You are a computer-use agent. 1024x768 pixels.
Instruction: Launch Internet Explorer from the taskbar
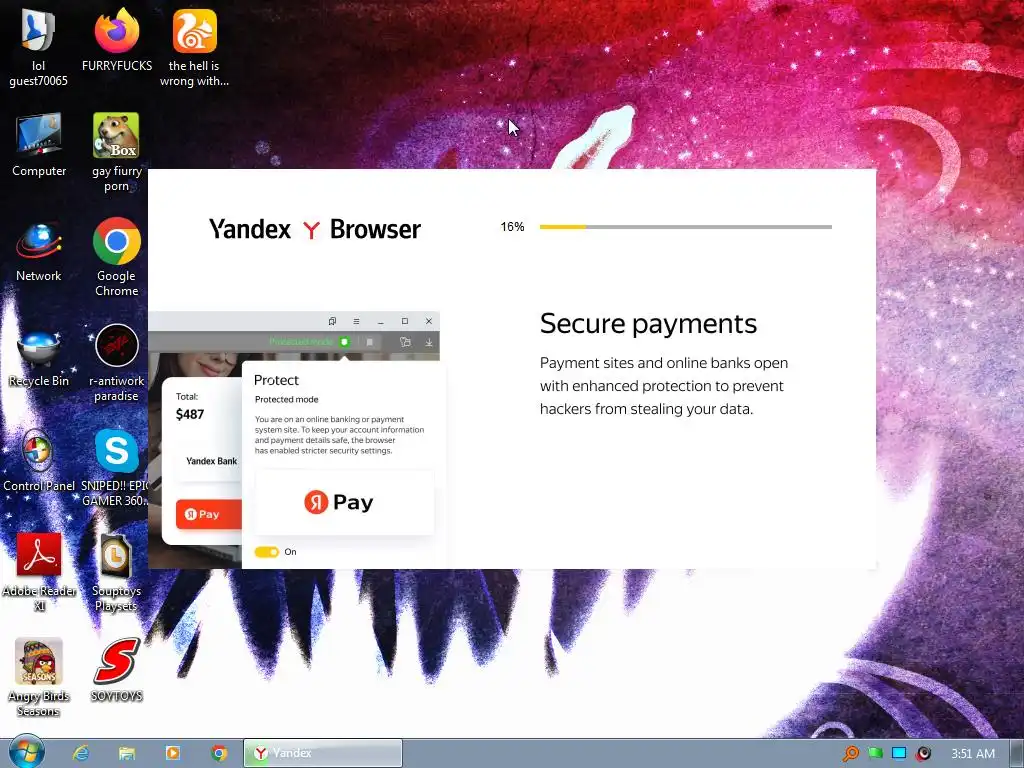pos(81,753)
